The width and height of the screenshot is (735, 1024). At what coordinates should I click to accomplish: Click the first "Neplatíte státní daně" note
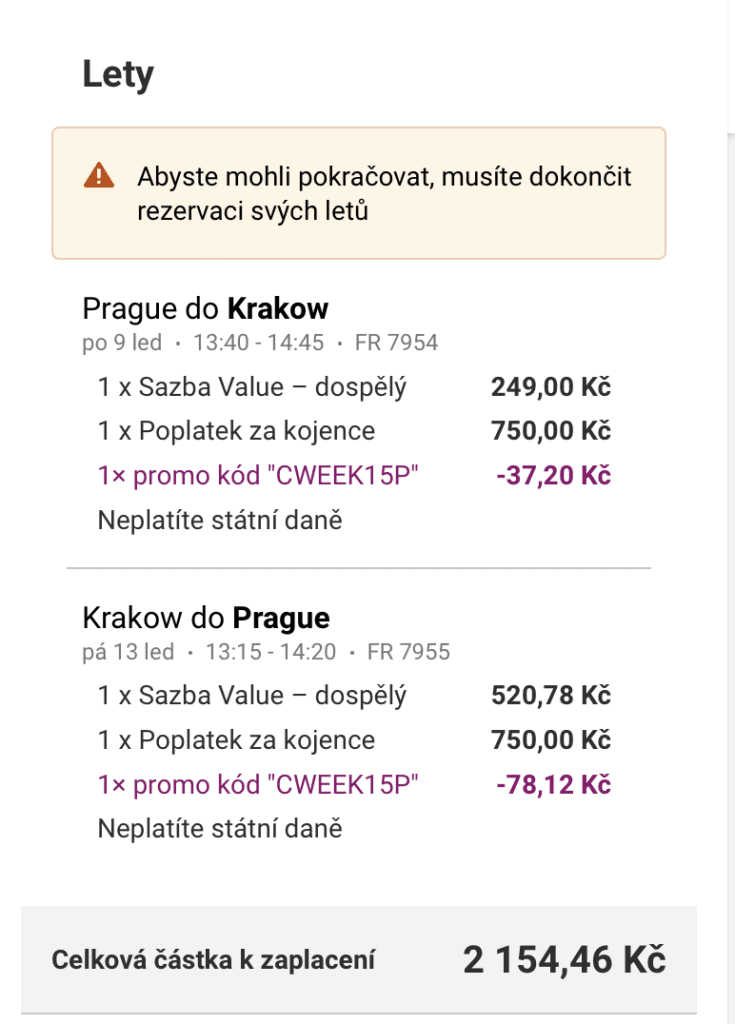(220, 520)
